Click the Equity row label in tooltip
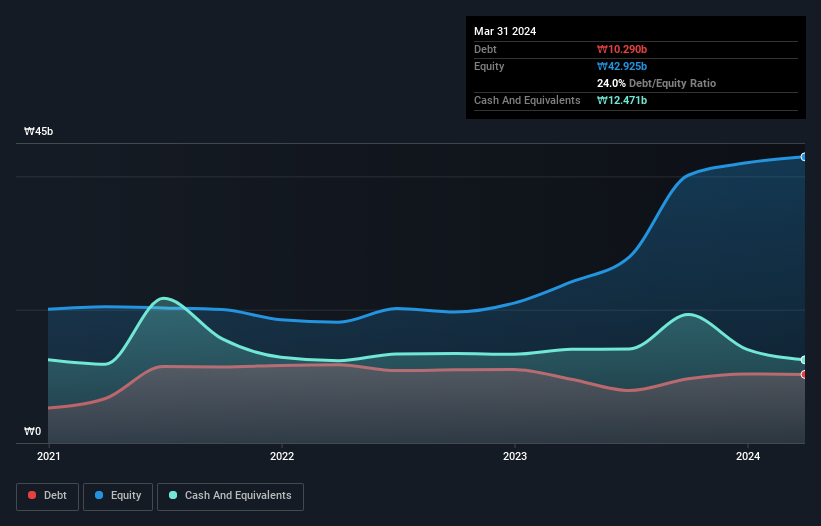This screenshot has height=526, width=821. coord(489,66)
